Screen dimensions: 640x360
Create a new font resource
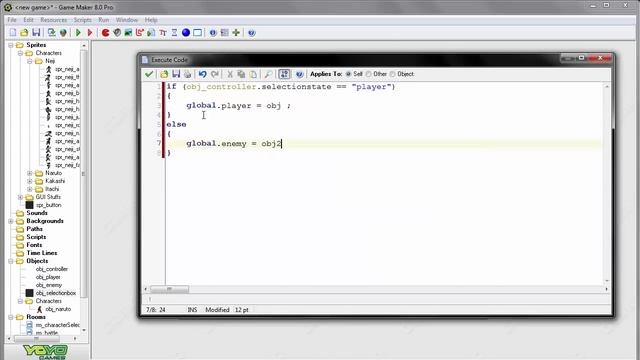click(x=163, y=33)
